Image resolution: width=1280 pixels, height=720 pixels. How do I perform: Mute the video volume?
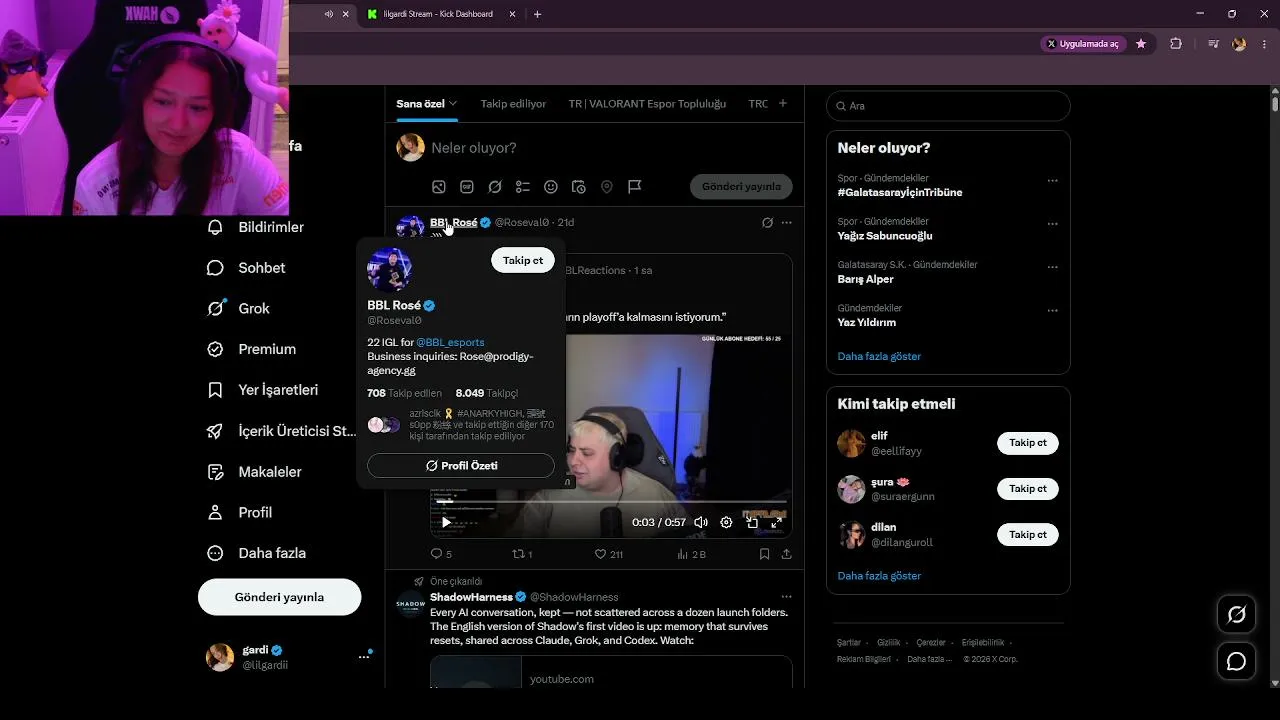click(x=701, y=522)
